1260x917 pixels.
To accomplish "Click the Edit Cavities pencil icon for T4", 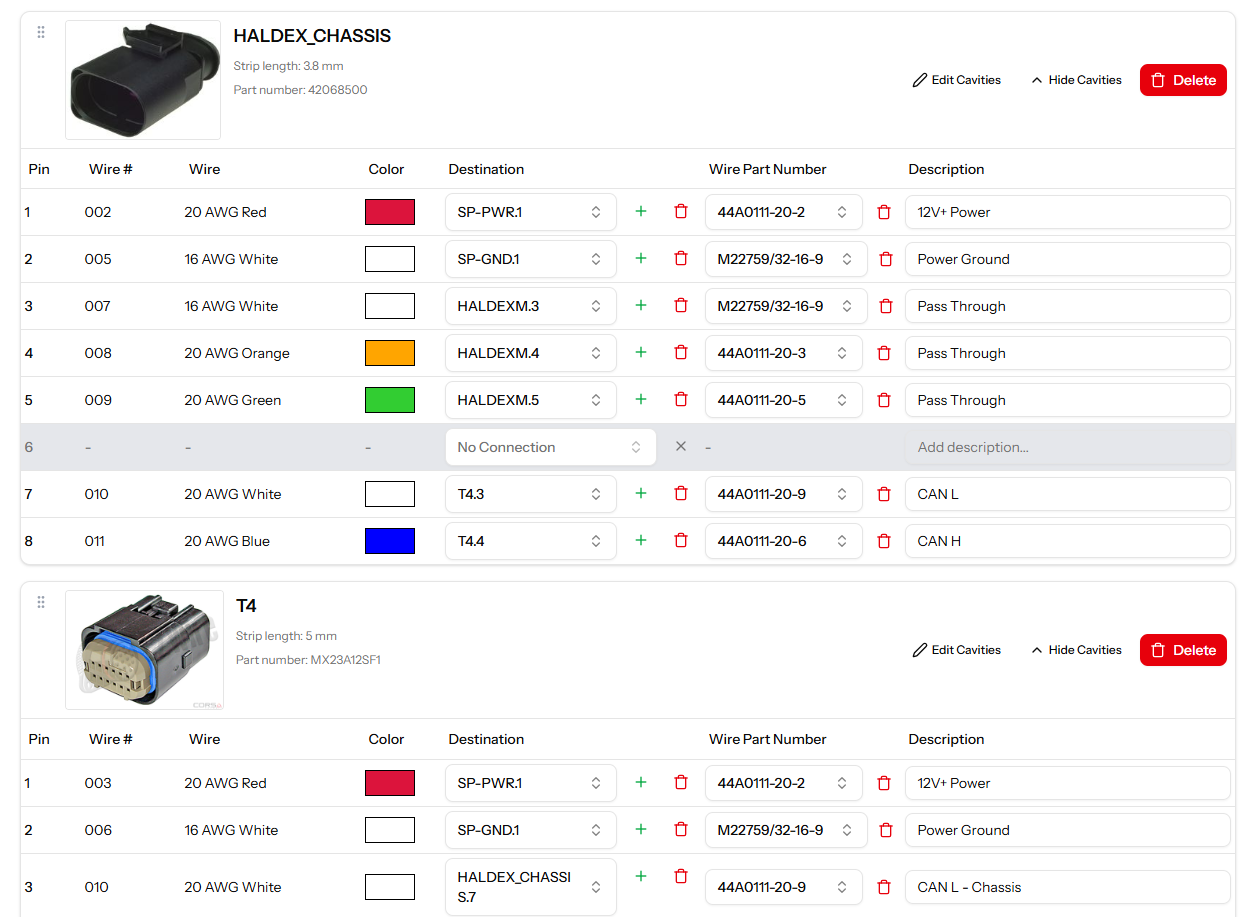I will tap(921, 649).
